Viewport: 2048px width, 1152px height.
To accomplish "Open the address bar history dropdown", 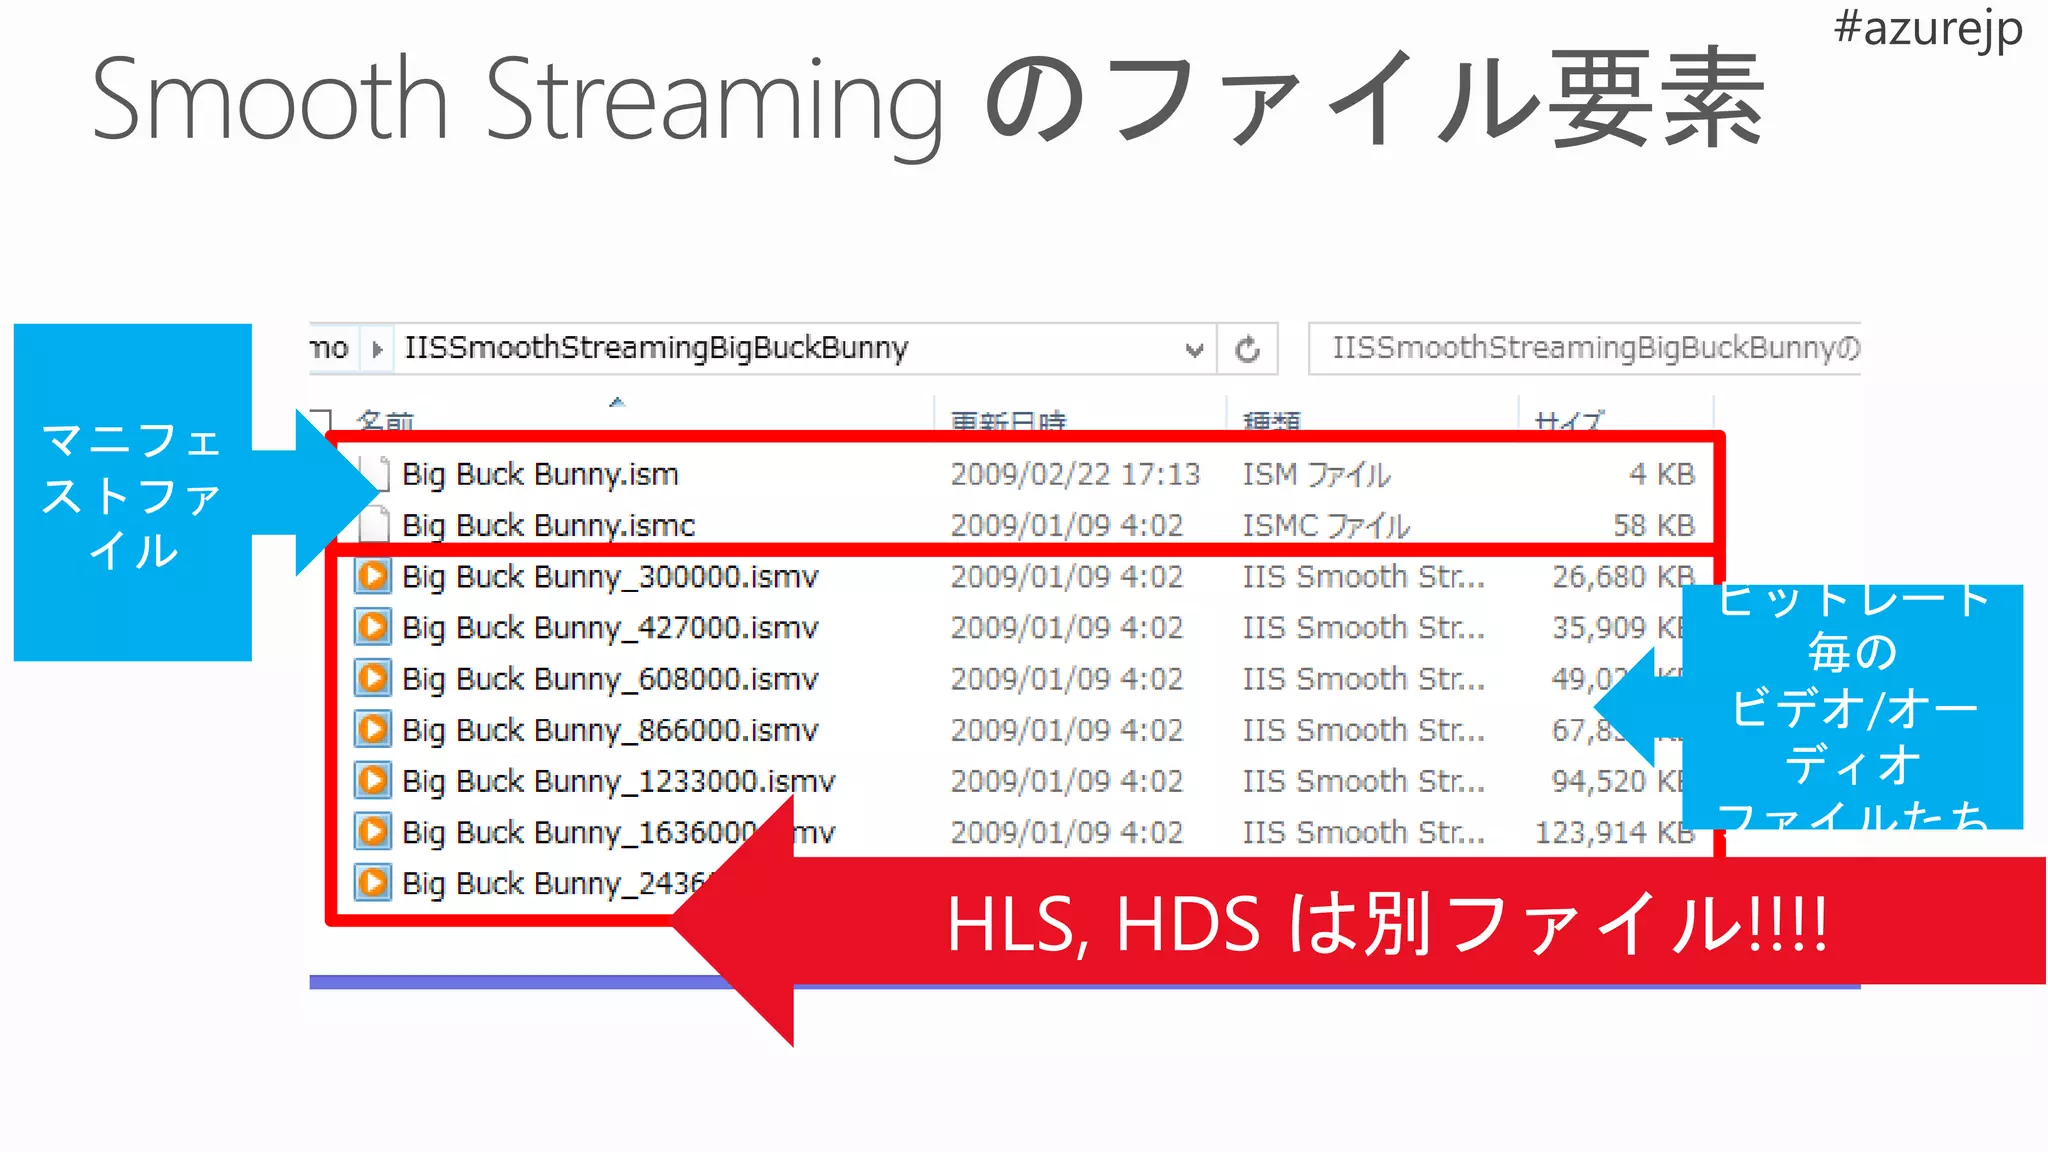I will [1193, 349].
